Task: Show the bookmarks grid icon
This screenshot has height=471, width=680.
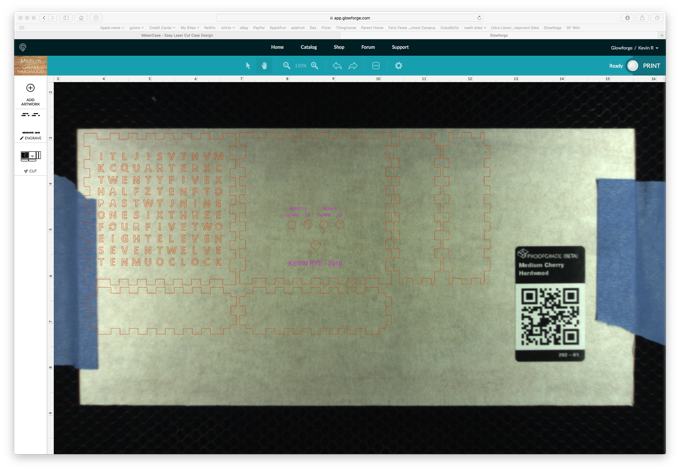Action: 22,27
